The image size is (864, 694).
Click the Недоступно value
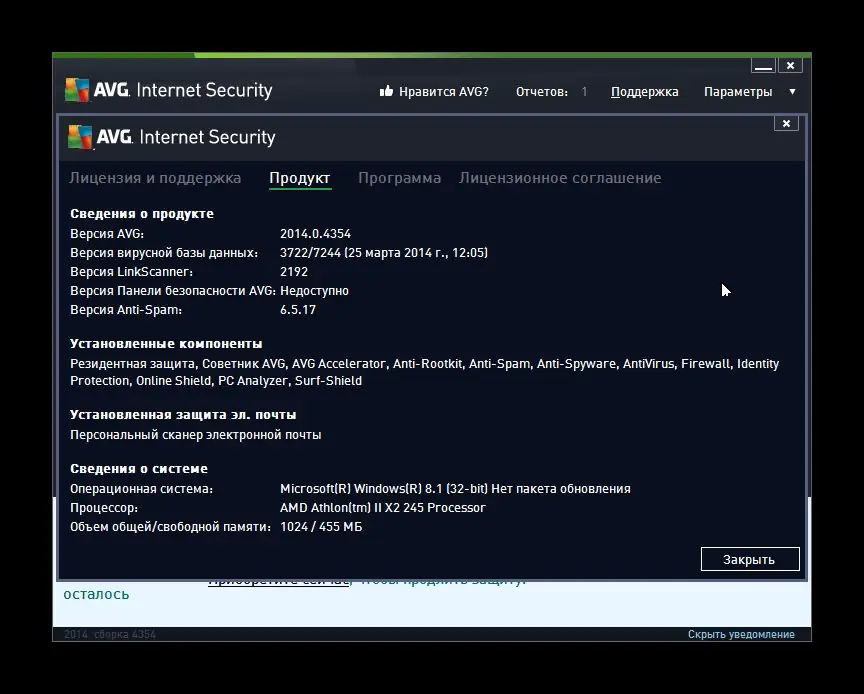[314, 290]
